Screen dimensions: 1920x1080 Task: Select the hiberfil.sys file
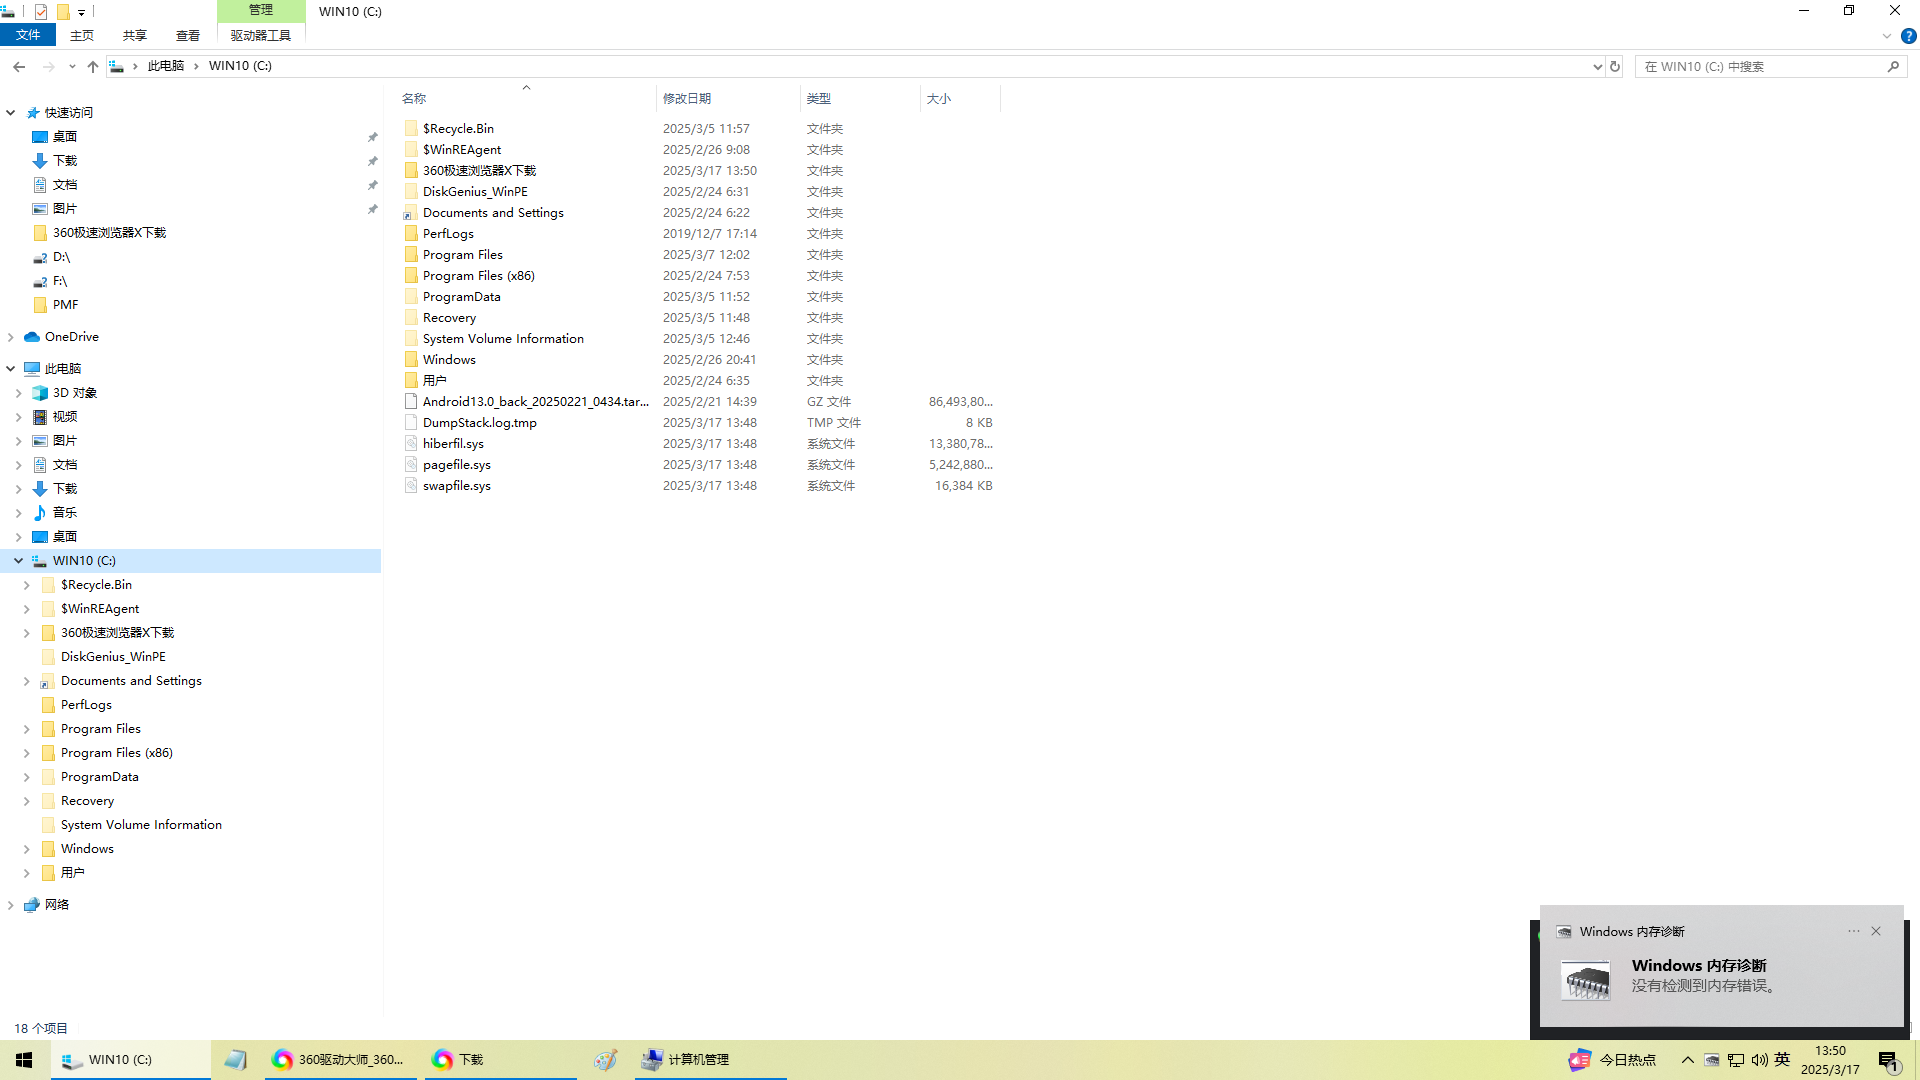tap(453, 443)
